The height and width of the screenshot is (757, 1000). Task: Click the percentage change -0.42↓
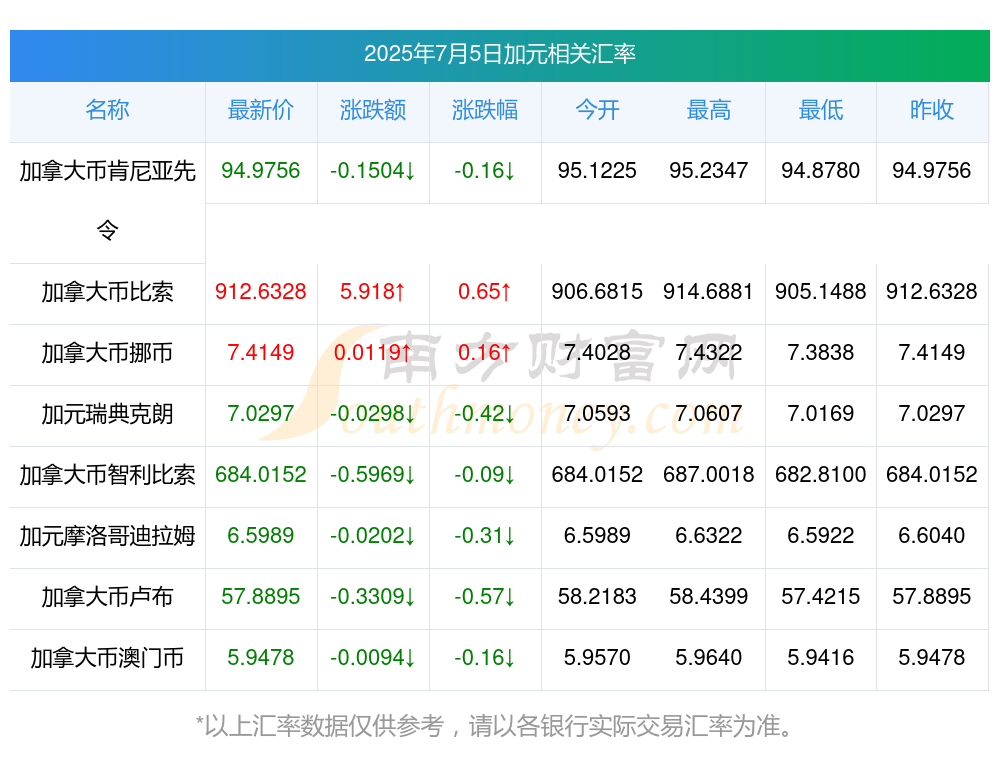coord(485,414)
